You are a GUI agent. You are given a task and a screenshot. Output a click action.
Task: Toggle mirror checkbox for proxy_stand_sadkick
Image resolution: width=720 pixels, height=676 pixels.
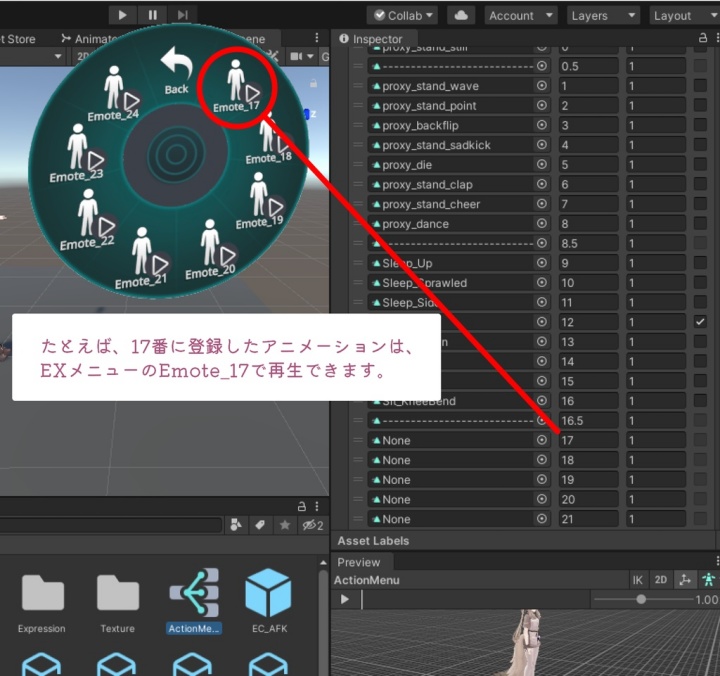[x=700, y=145]
